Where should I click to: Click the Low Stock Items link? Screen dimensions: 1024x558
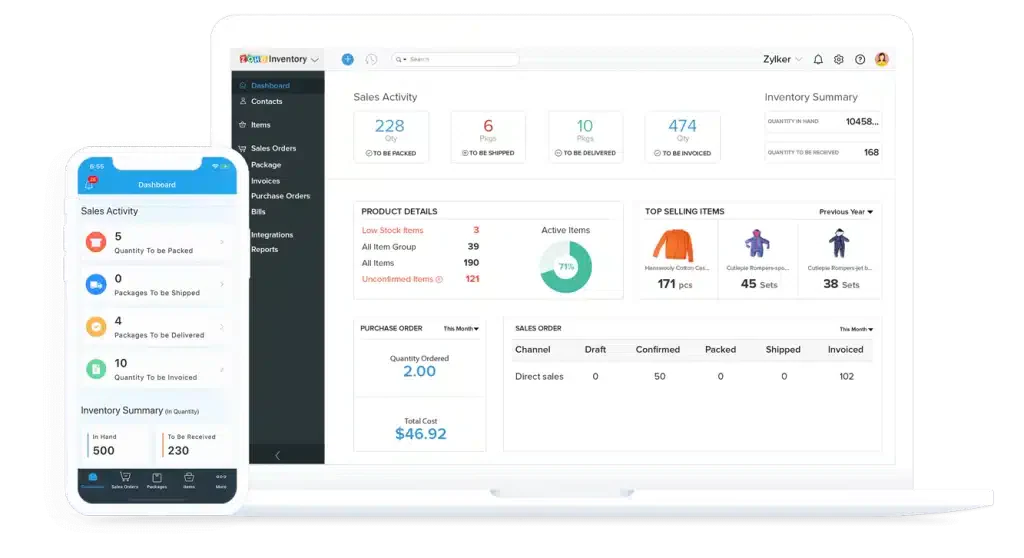click(392, 230)
